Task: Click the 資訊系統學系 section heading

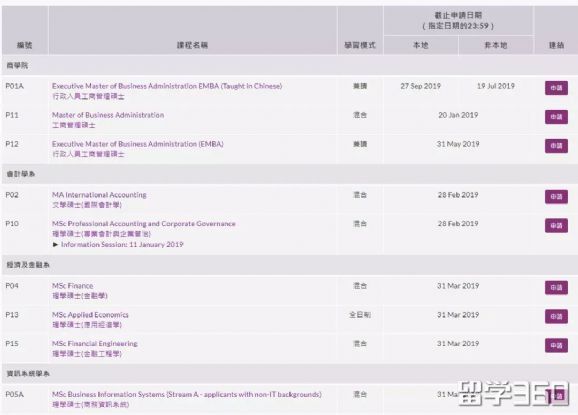Action: point(28,374)
